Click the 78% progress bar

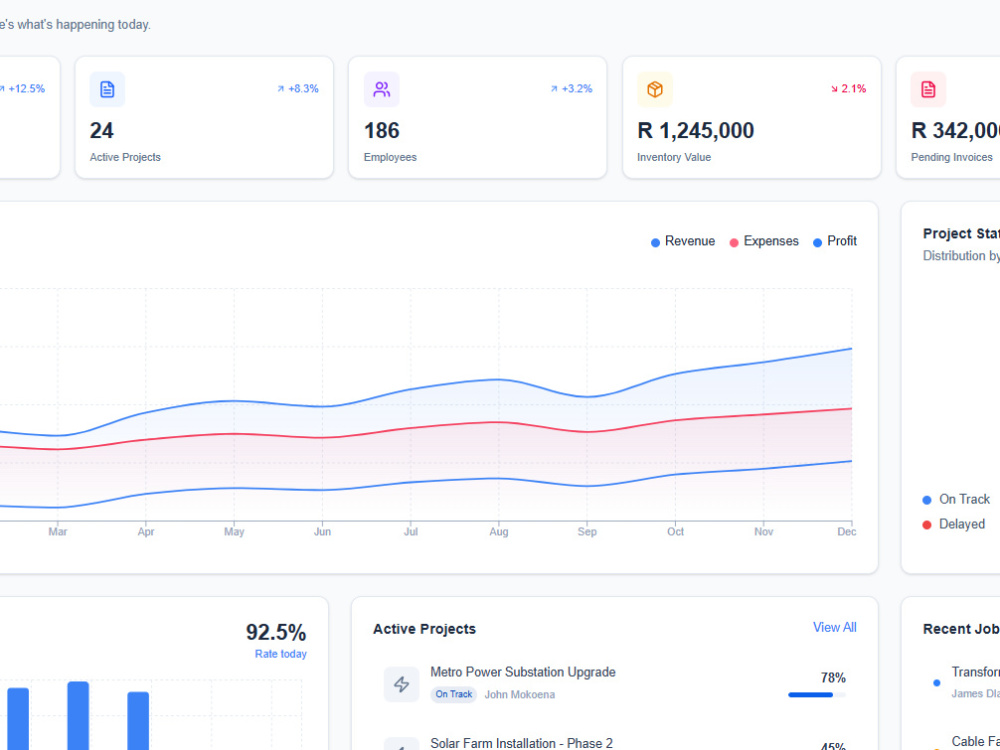[817, 695]
